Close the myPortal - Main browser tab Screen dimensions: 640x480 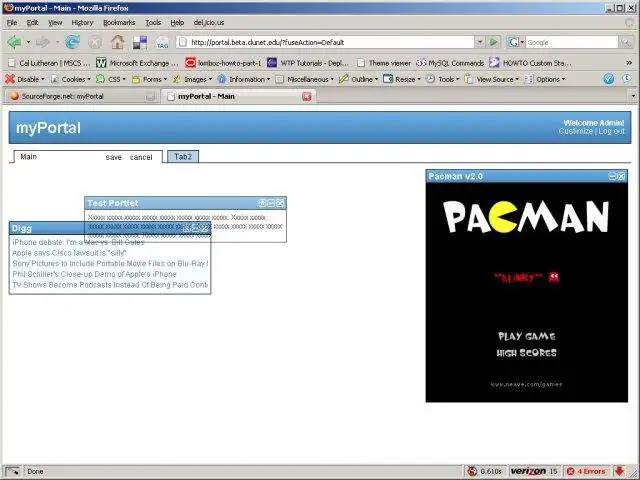(307, 96)
